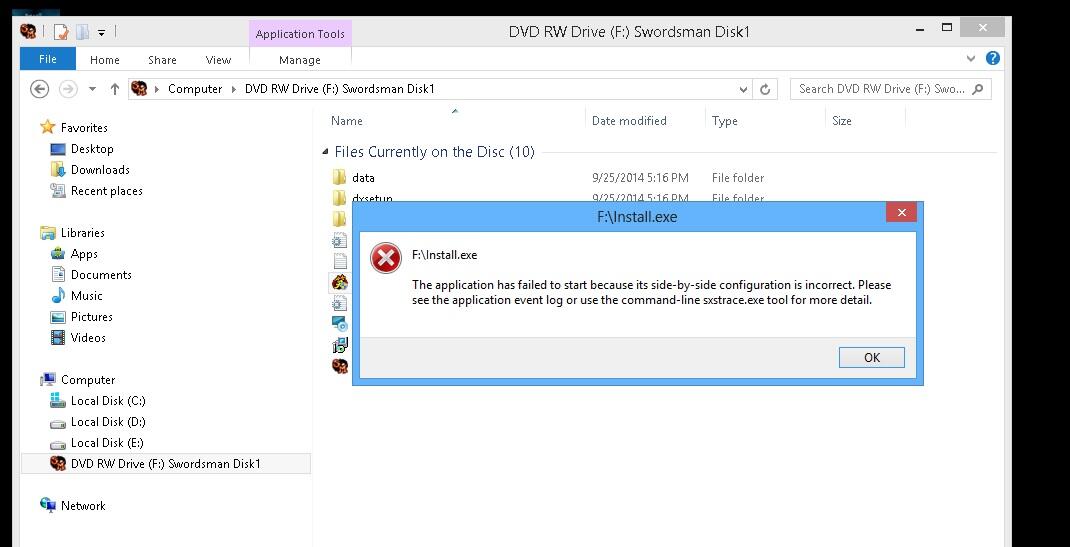Open the Music library
1070x547 pixels.
[87, 296]
